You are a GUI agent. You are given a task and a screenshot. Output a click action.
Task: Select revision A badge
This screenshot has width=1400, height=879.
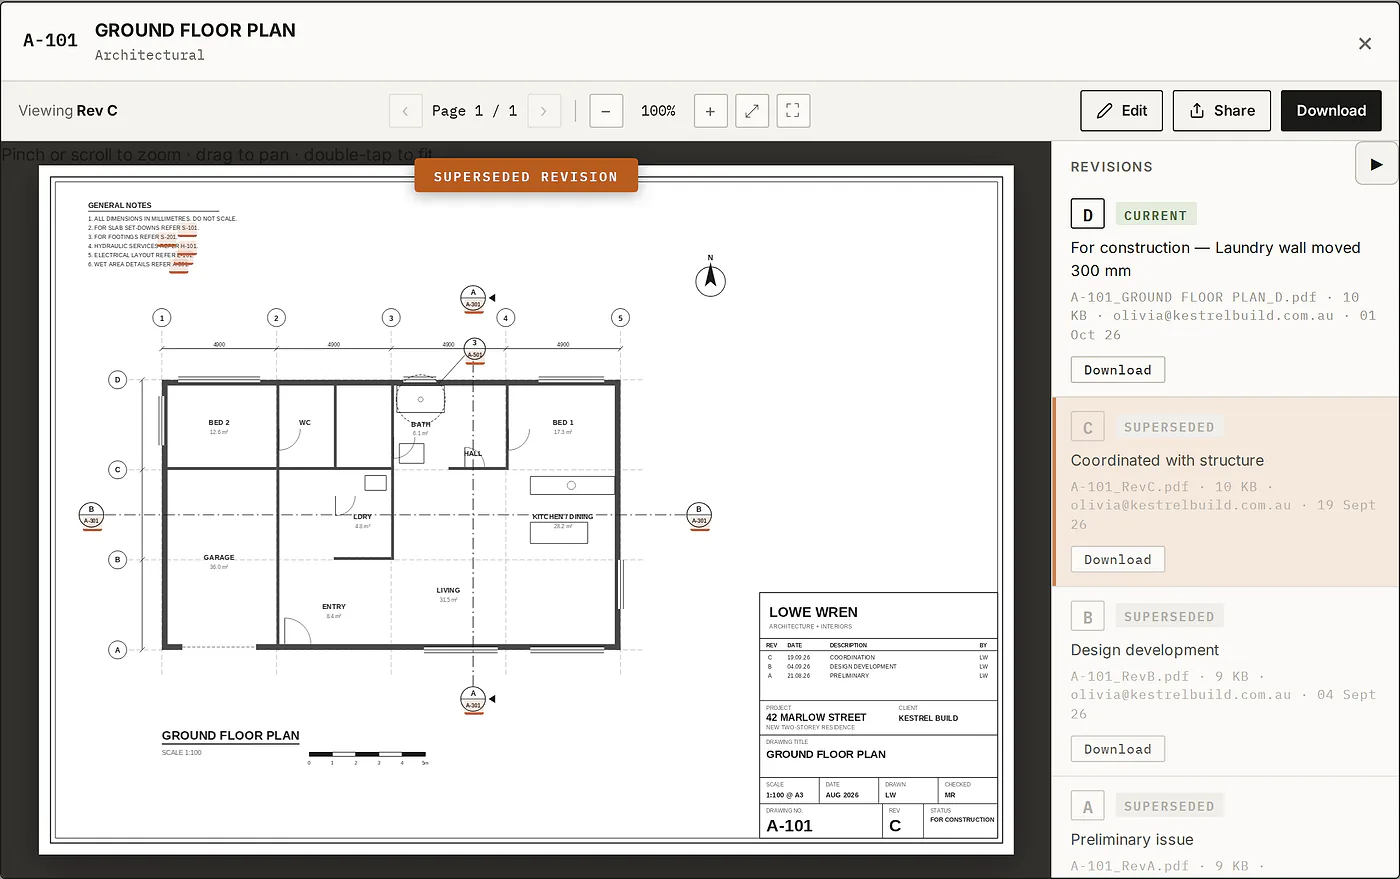point(1088,806)
